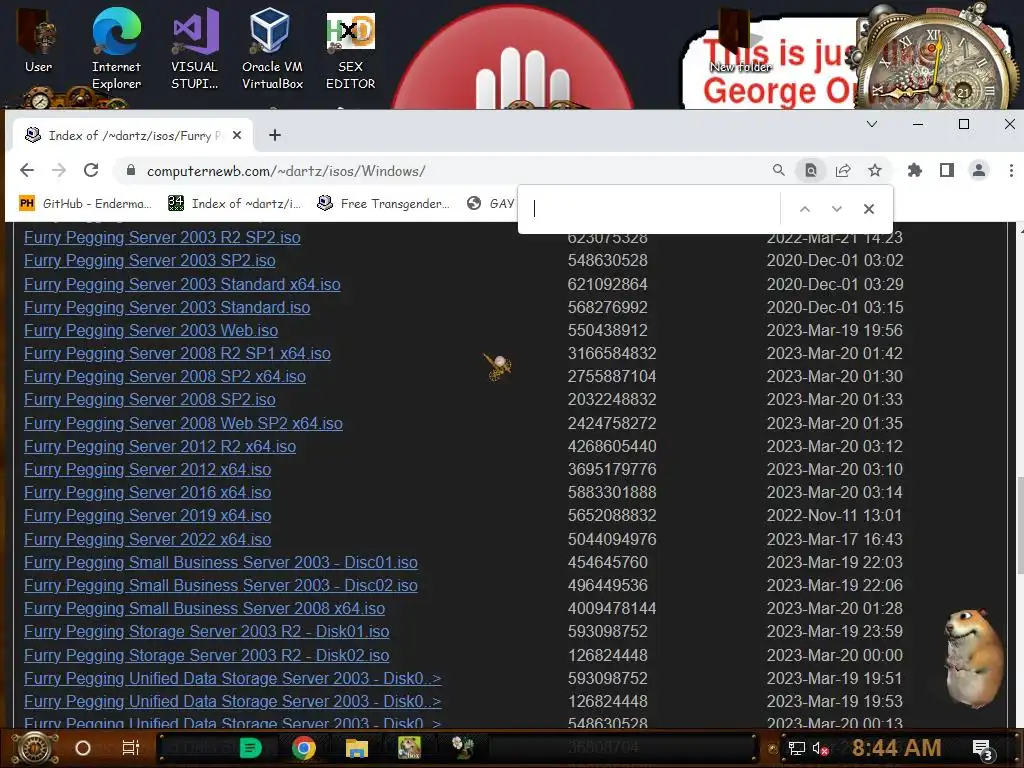The image size is (1024, 768).
Task: Open Server 2008 Web SP2 x64.iso
Action: [184, 423]
